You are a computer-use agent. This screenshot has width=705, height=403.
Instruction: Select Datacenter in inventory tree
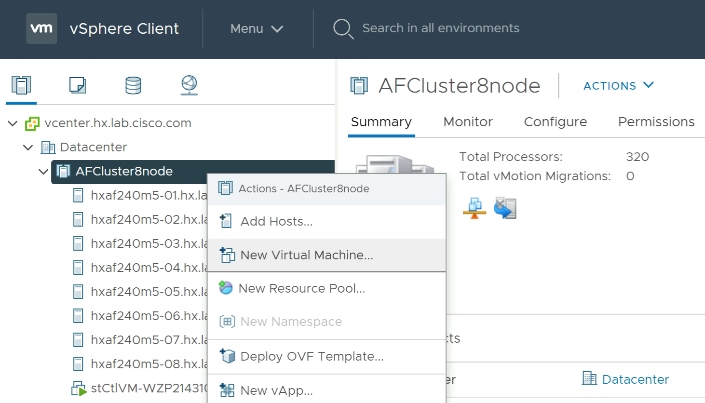tap(94, 147)
